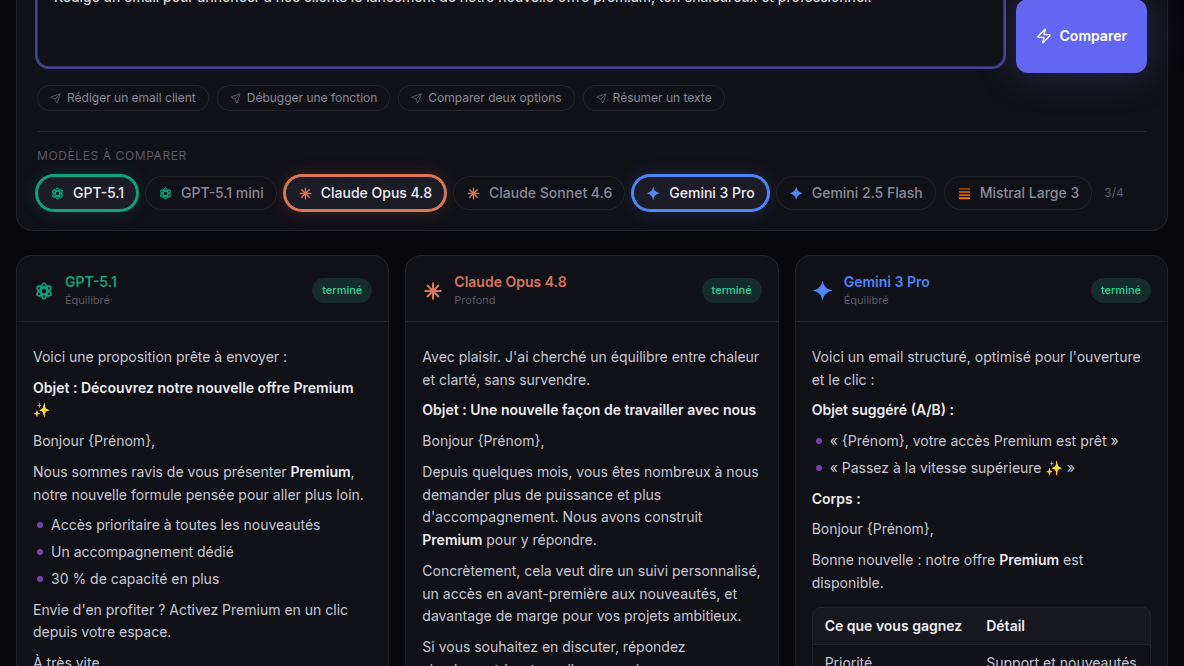This screenshot has width=1184, height=666.
Task: Click bullet 'Un accompagnement dédié'
Action: [x=142, y=552]
